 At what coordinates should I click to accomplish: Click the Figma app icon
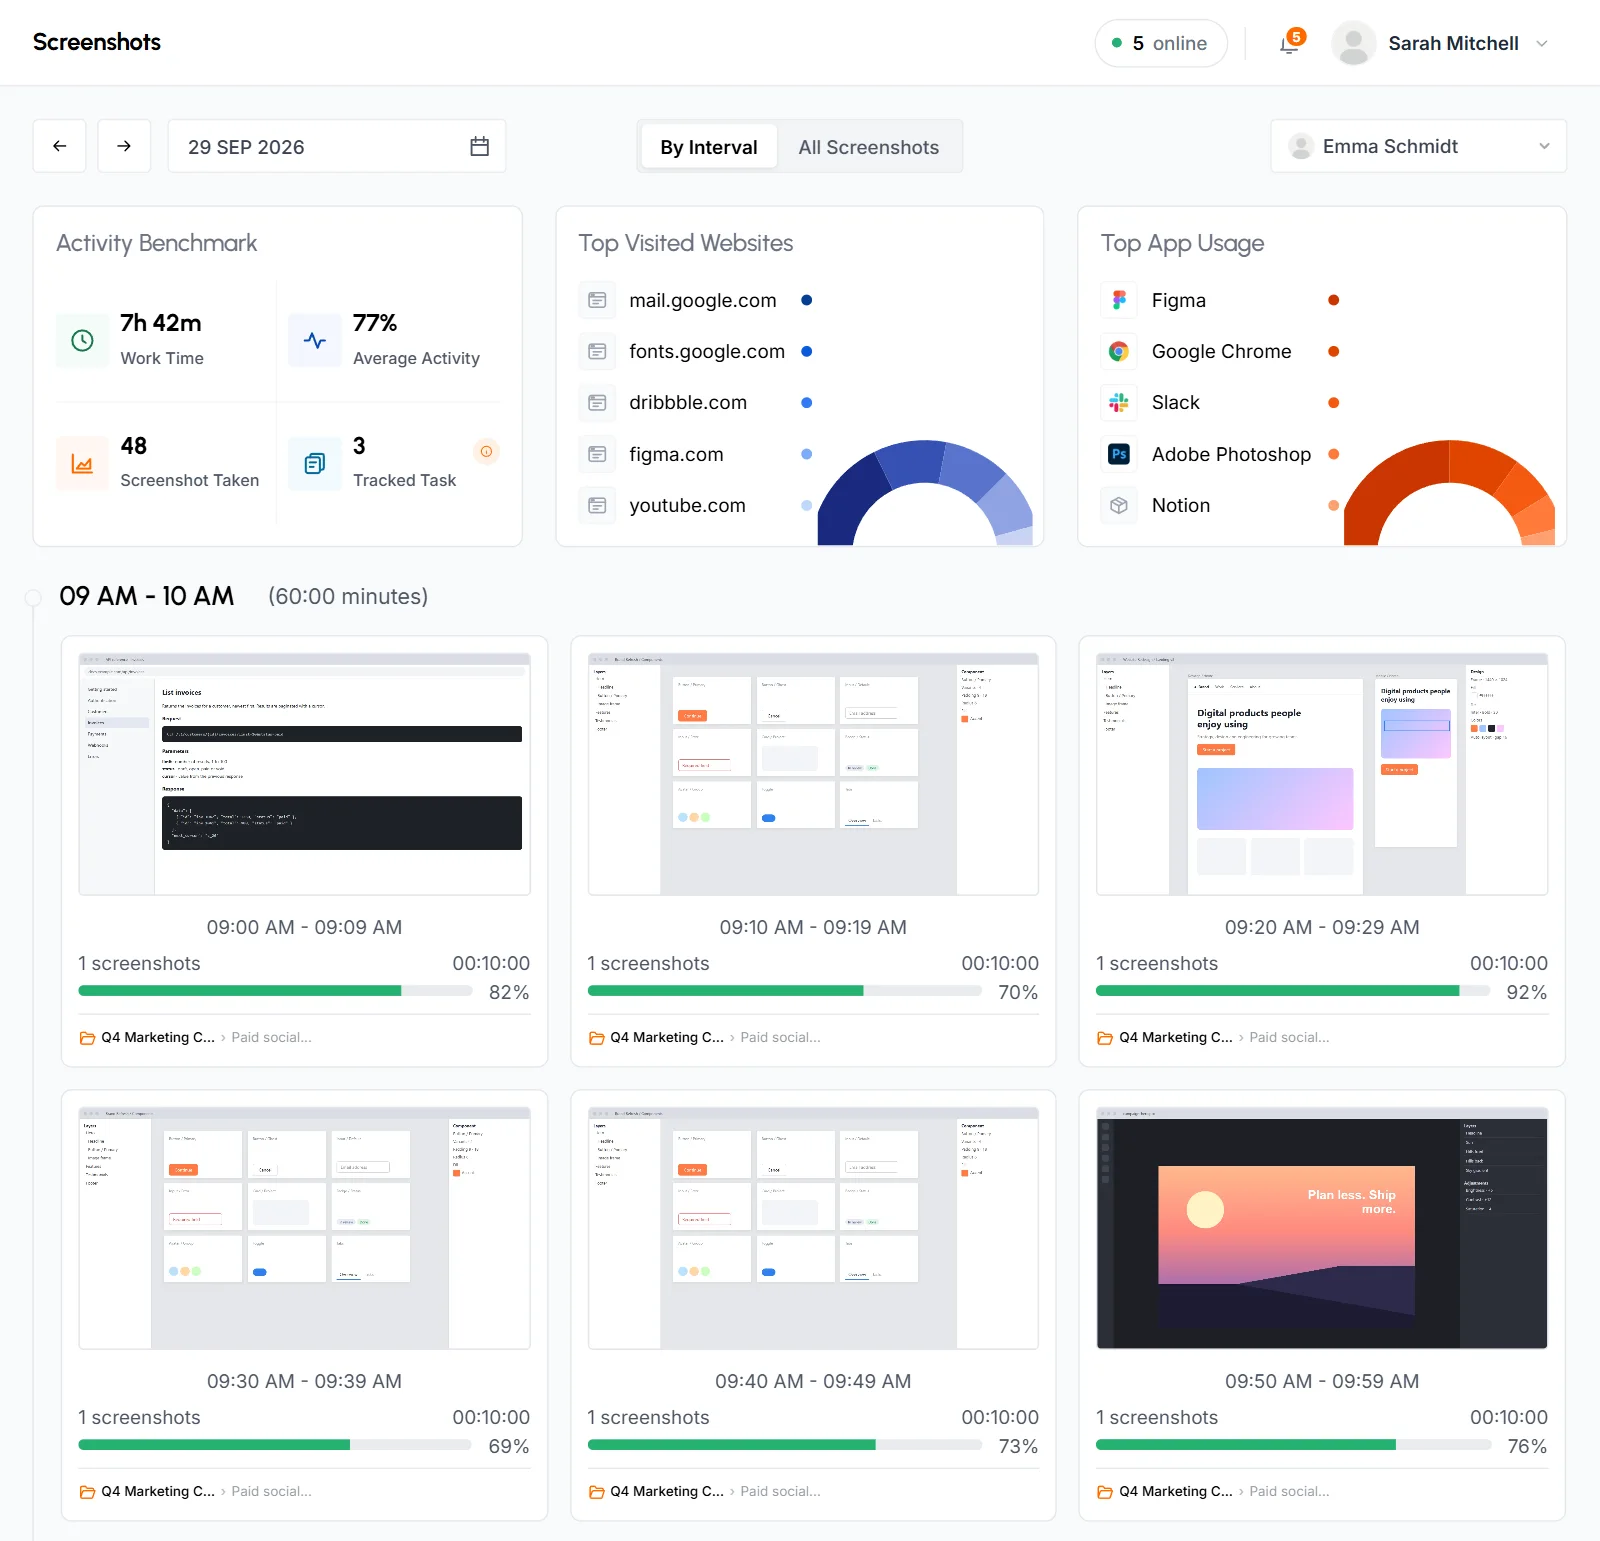1119,300
